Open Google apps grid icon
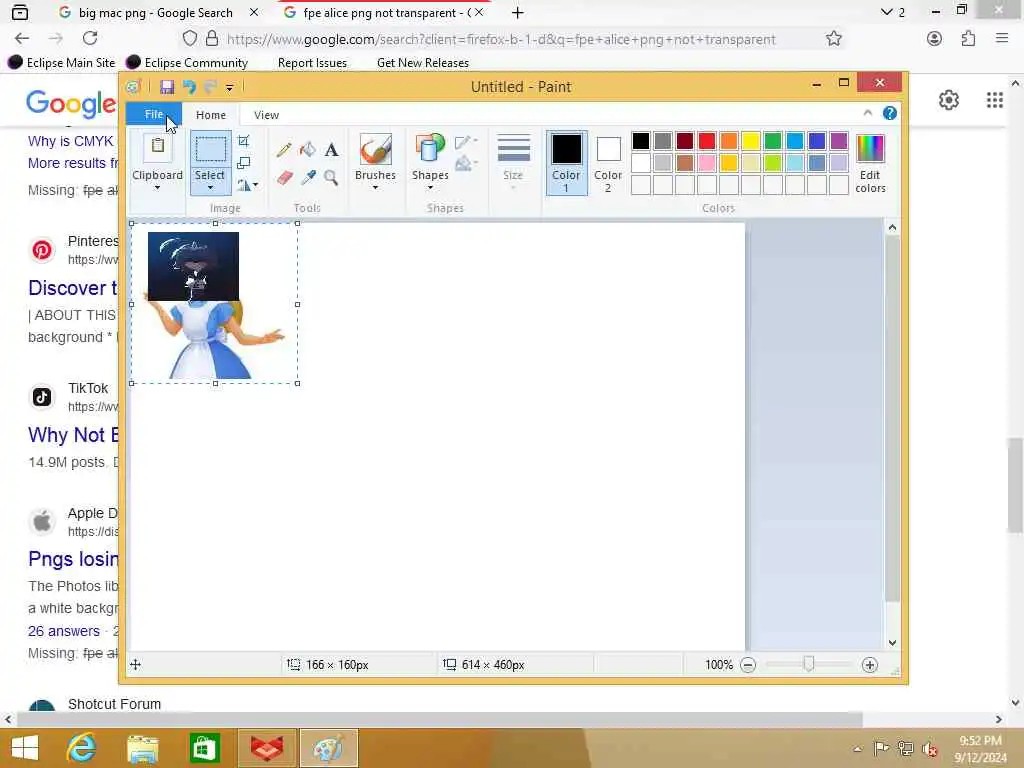1024x768 pixels. coord(995,100)
